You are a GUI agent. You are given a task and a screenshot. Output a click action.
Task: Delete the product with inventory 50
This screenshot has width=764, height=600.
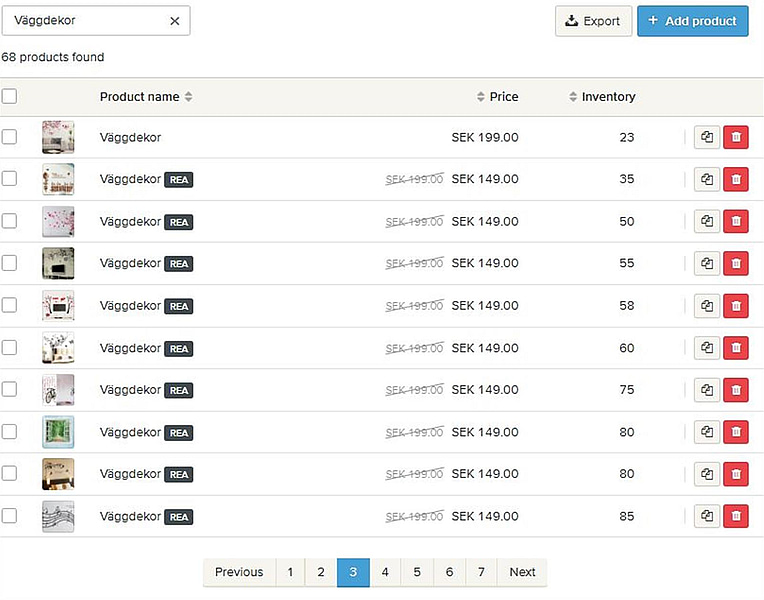click(x=735, y=221)
